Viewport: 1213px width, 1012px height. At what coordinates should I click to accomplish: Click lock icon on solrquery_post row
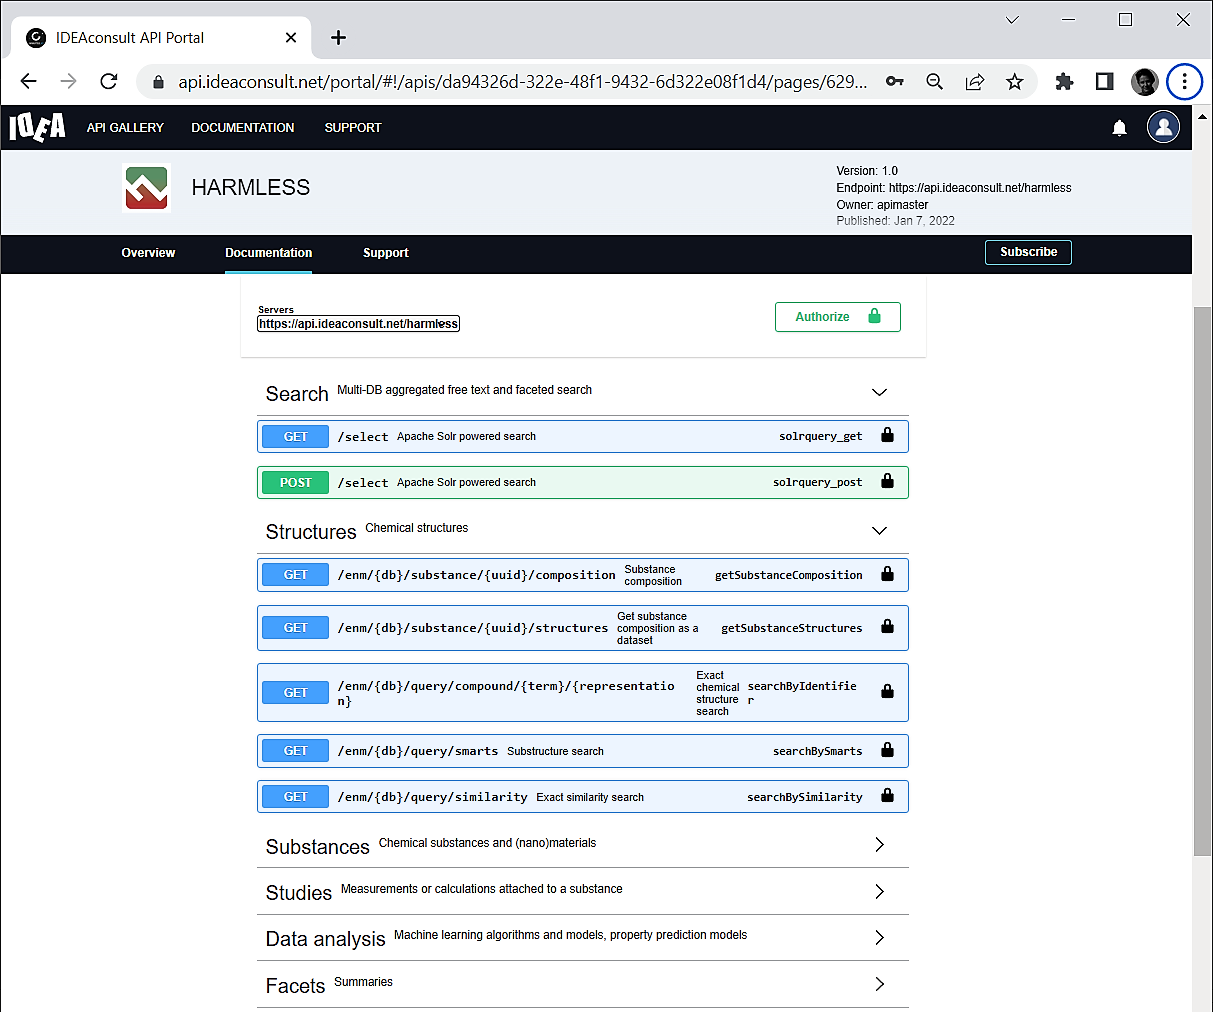click(887, 482)
